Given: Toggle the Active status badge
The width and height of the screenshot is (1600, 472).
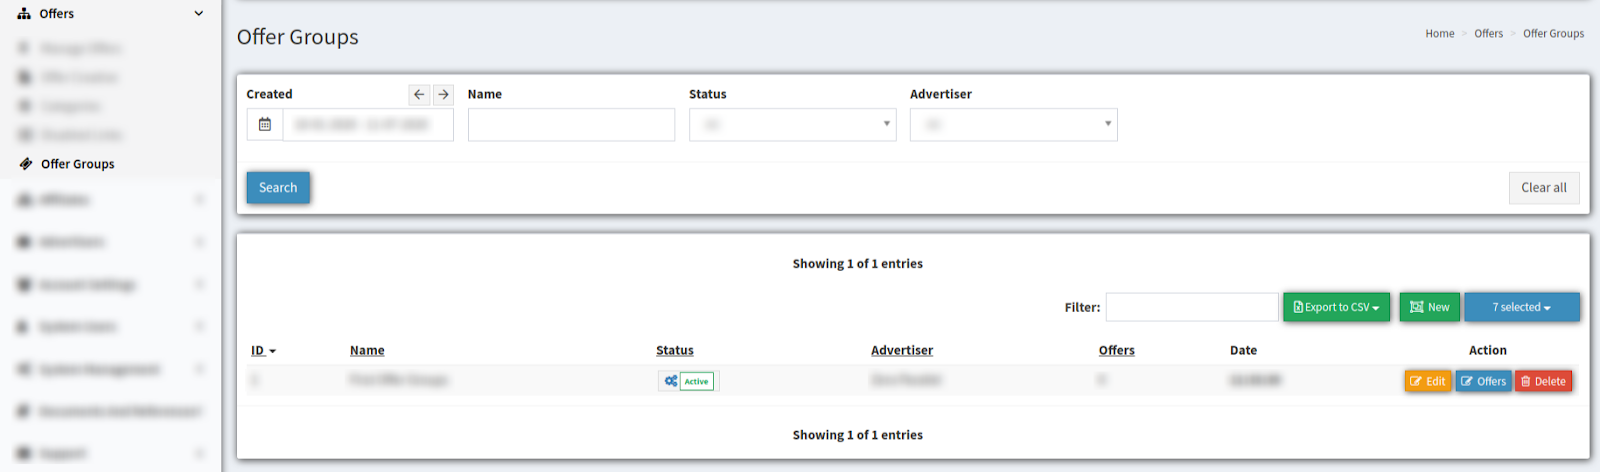Looking at the screenshot, I should [x=697, y=381].
